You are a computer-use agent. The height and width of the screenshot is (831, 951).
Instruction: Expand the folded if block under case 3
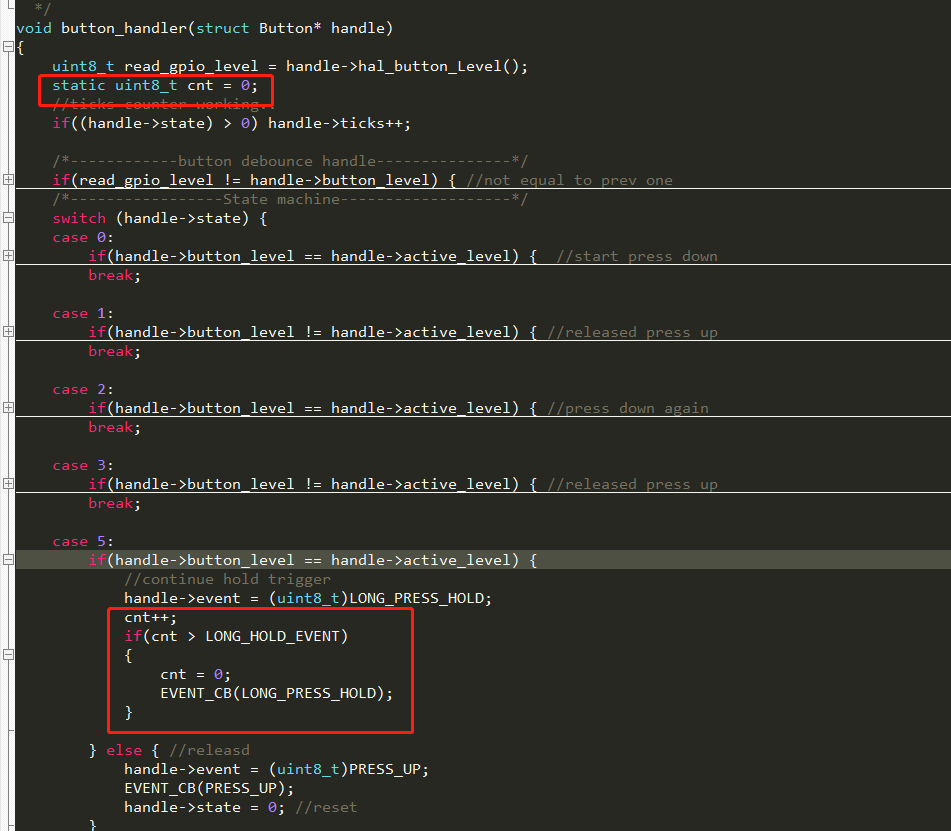[8, 483]
